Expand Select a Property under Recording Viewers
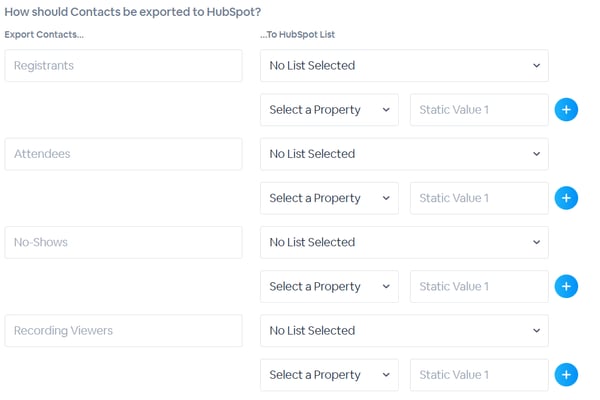Screen dimensions: 600x400 pos(329,375)
